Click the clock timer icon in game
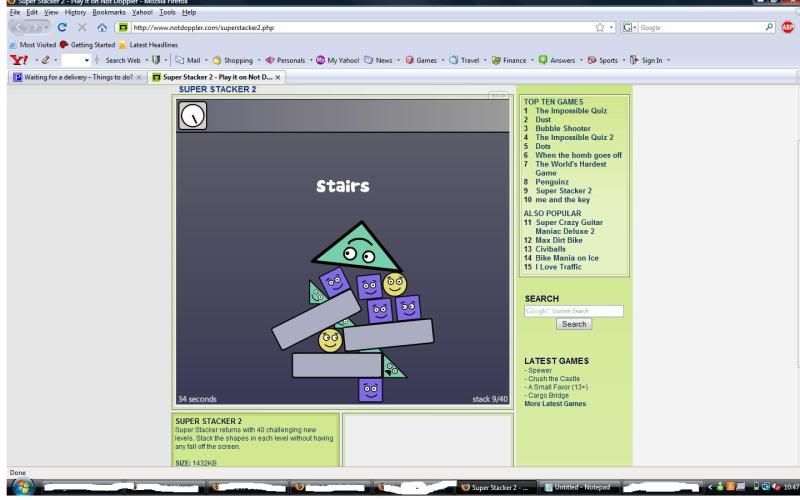This screenshot has height=500, width=800. (x=192, y=117)
